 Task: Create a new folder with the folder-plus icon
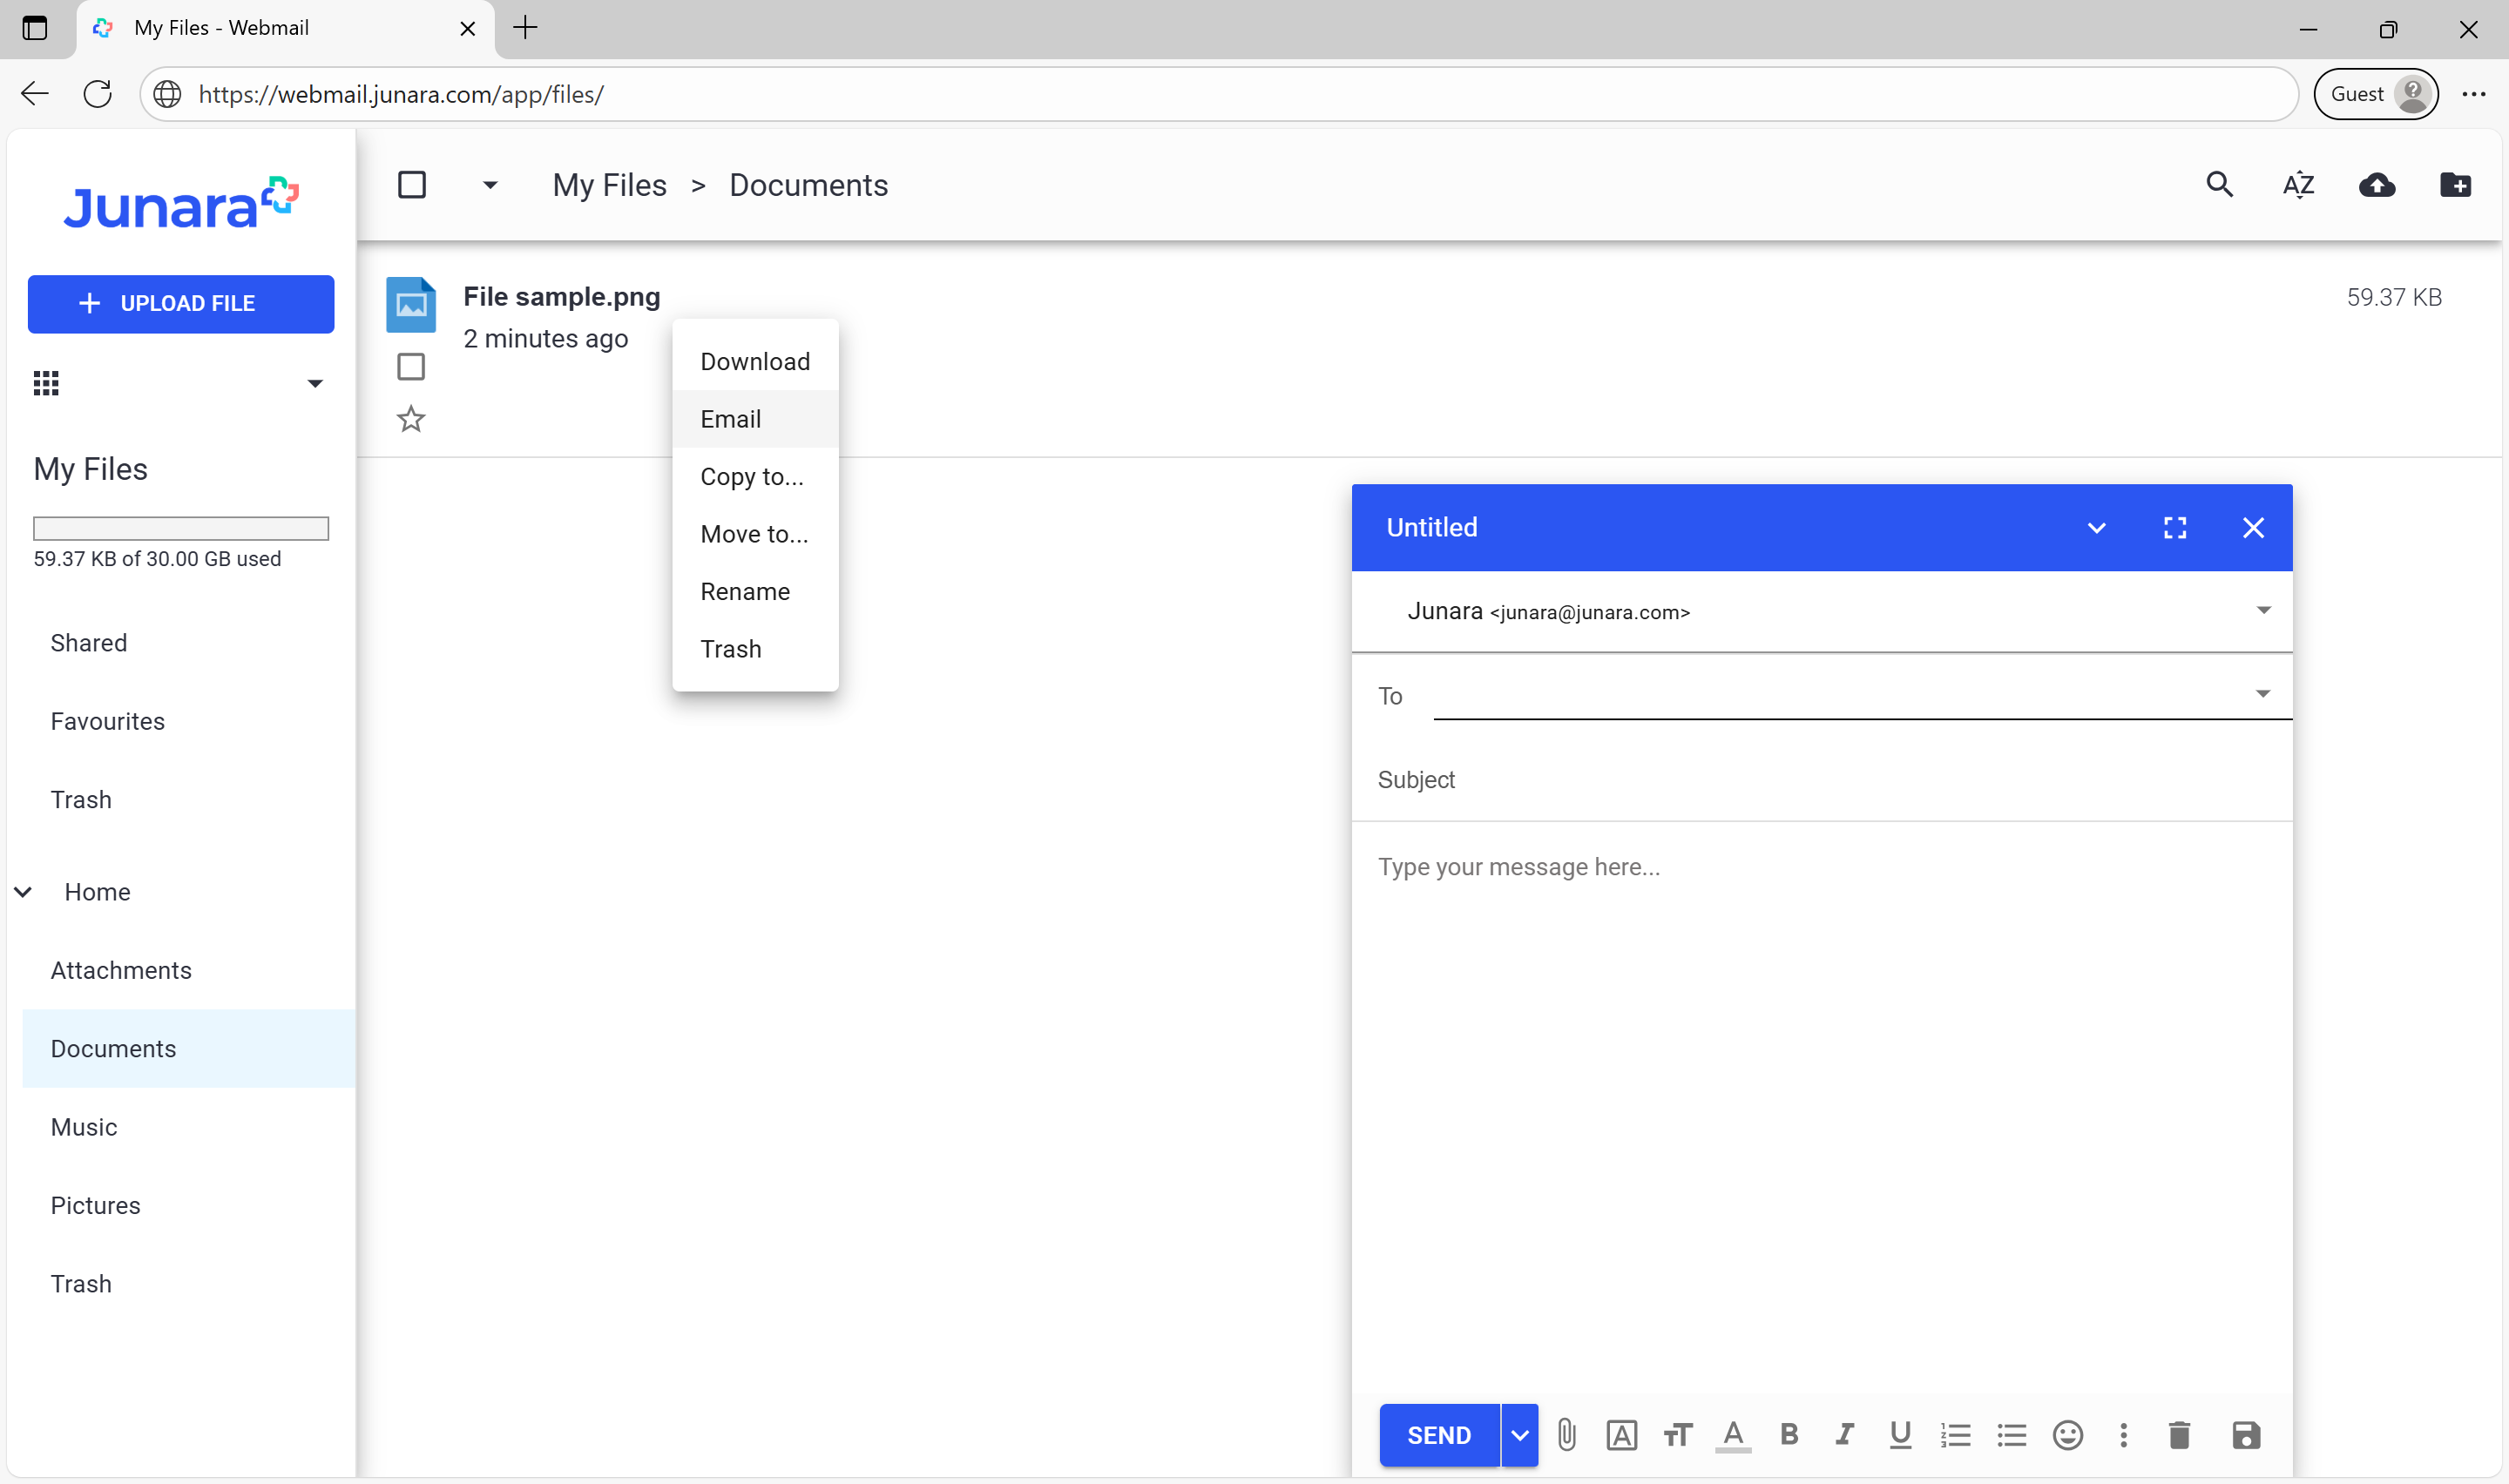(2455, 185)
